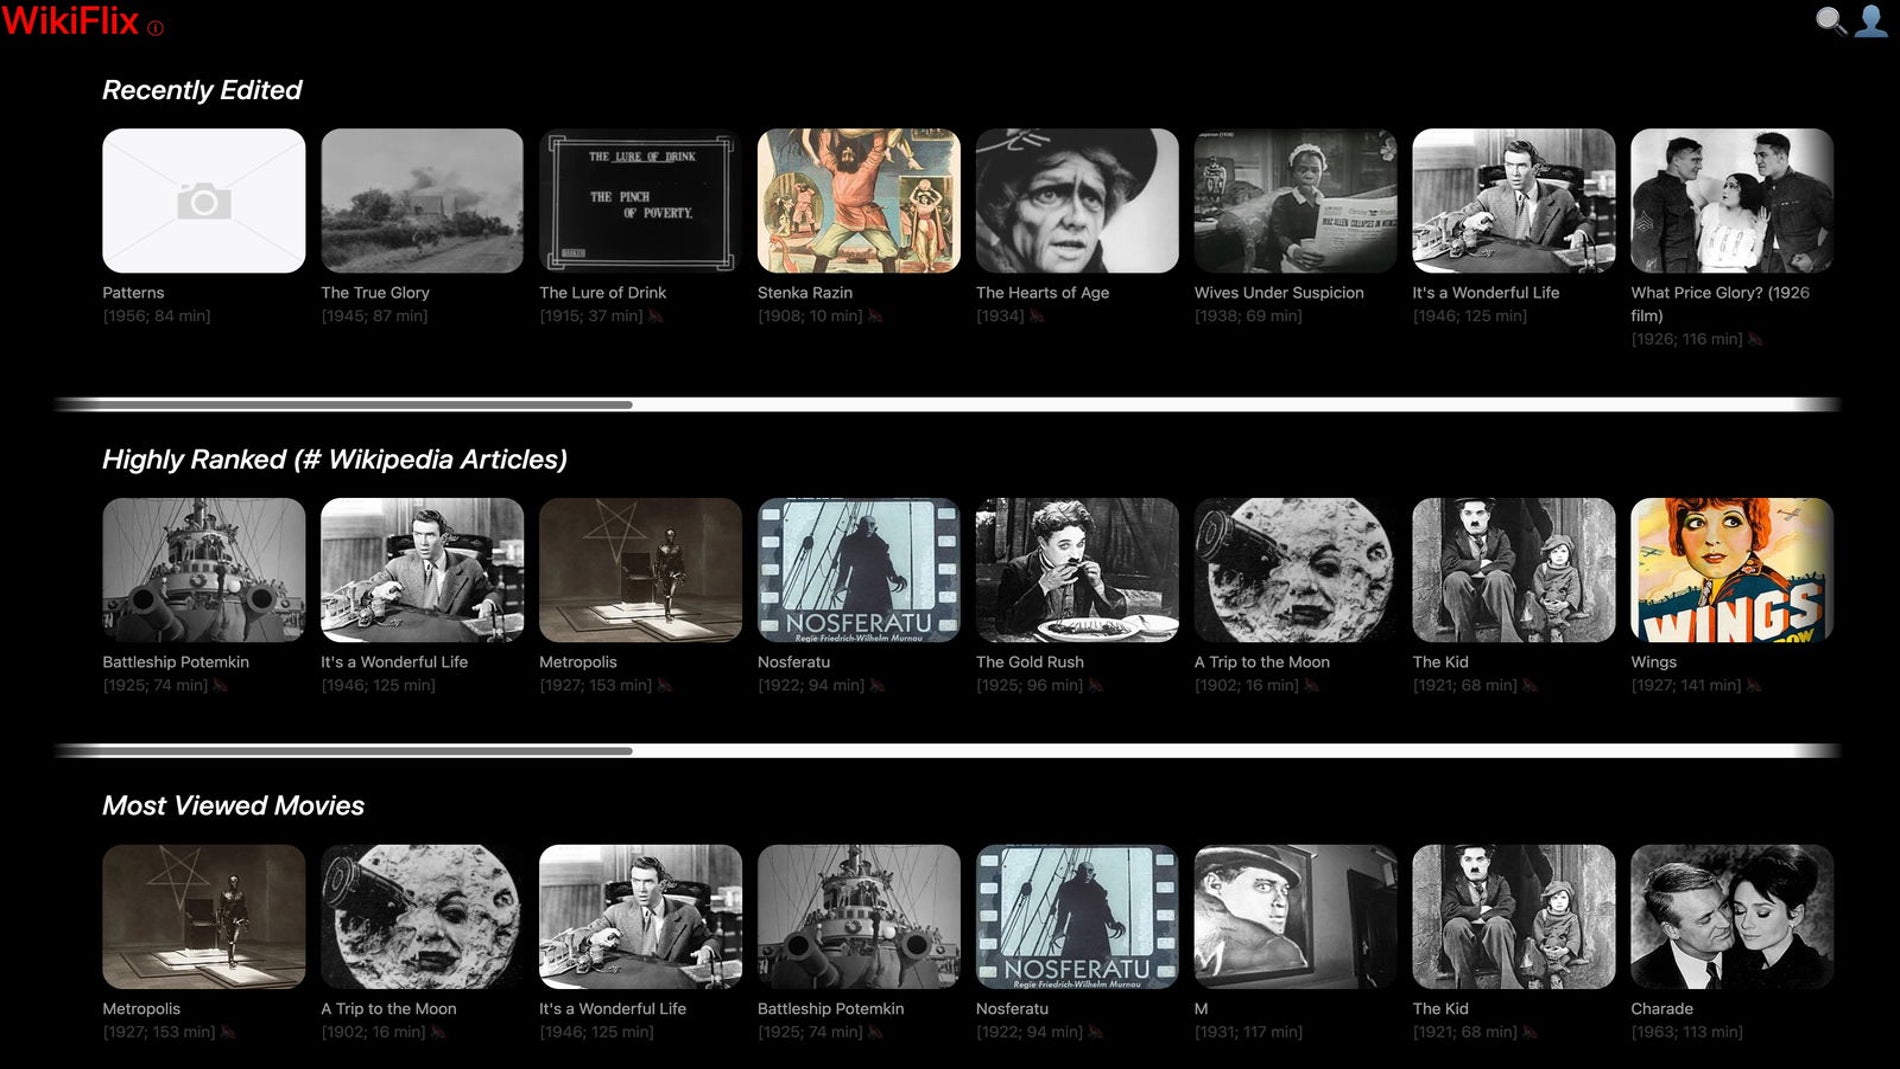Open the Battleship Potemkin thumbnail in Highly Ranked

pos(204,570)
